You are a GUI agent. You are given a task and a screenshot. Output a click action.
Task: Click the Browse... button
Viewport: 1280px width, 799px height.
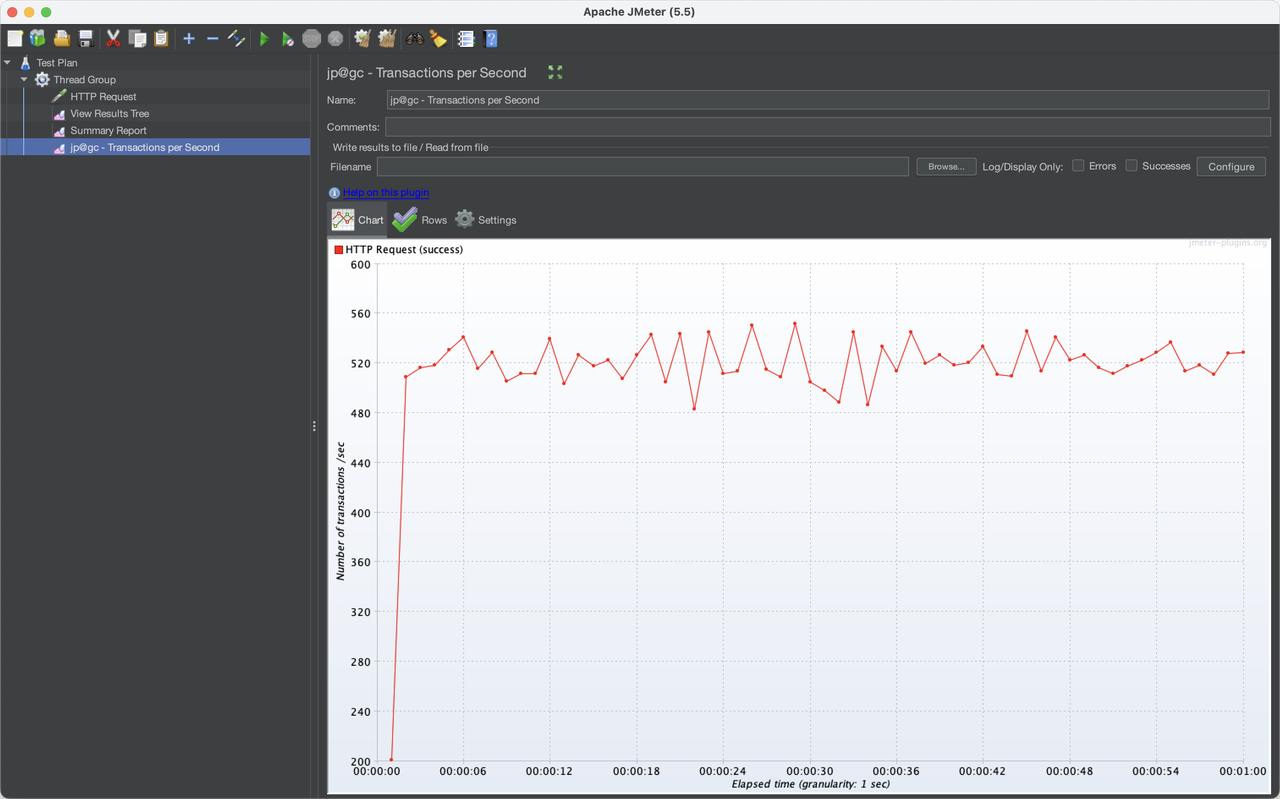coord(946,167)
